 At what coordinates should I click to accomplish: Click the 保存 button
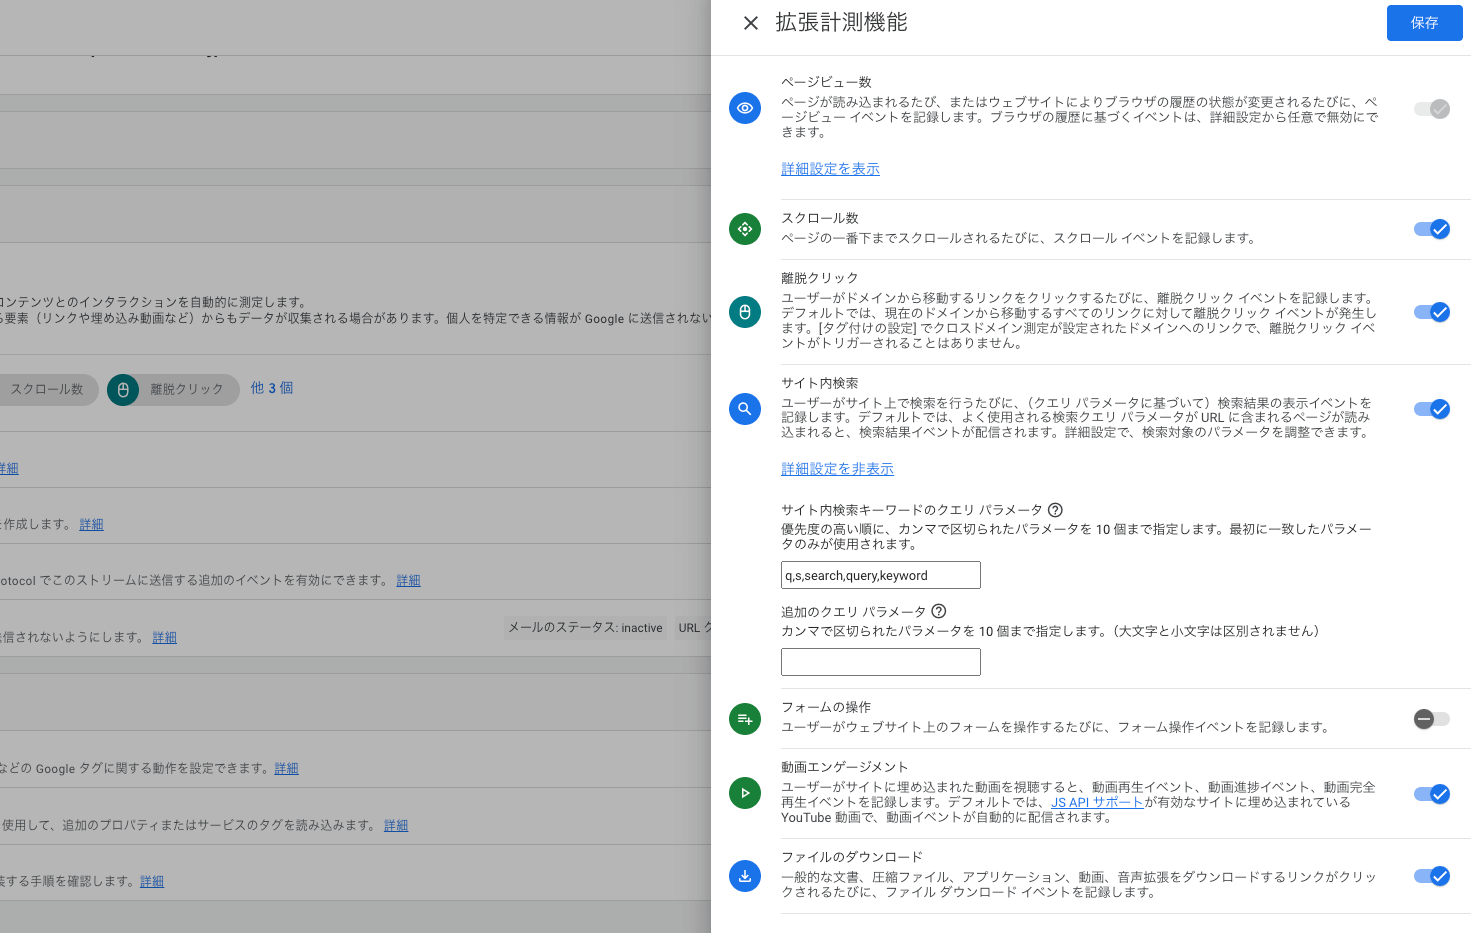coord(1424,23)
